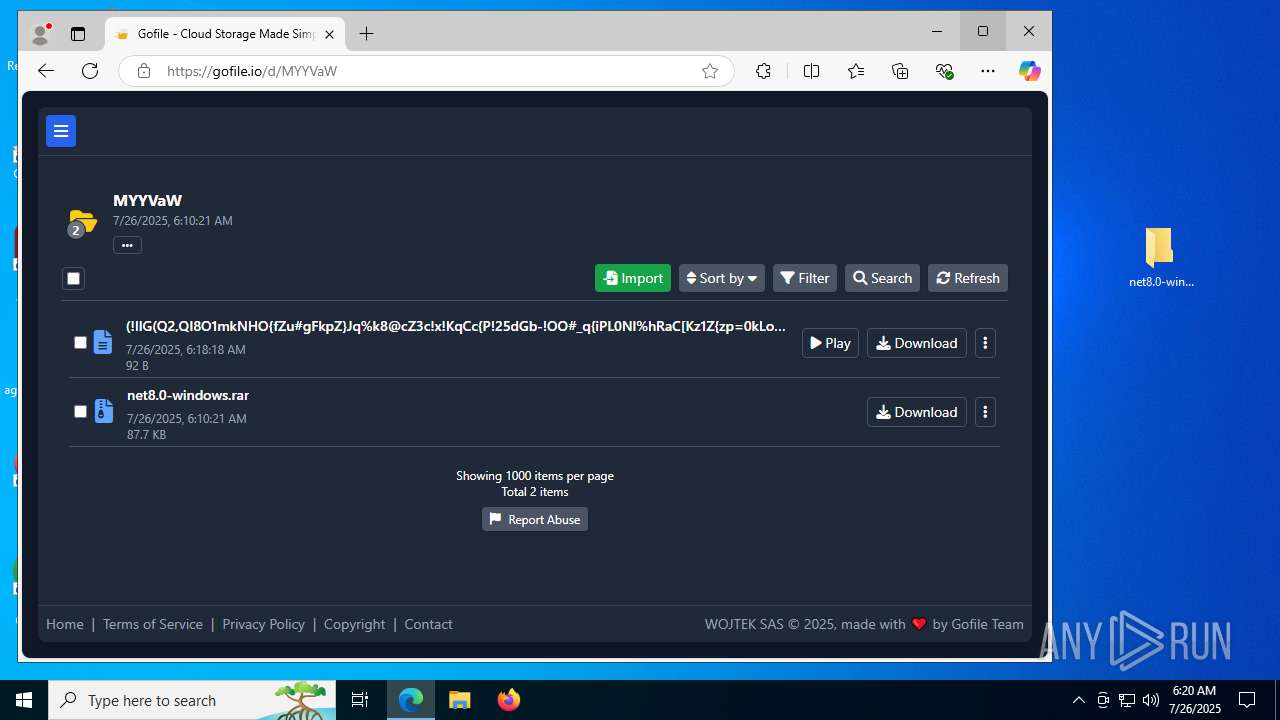The width and height of the screenshot is (1280, 720).
Task: Click the text document file icon
Action: [x=103, y=342]
